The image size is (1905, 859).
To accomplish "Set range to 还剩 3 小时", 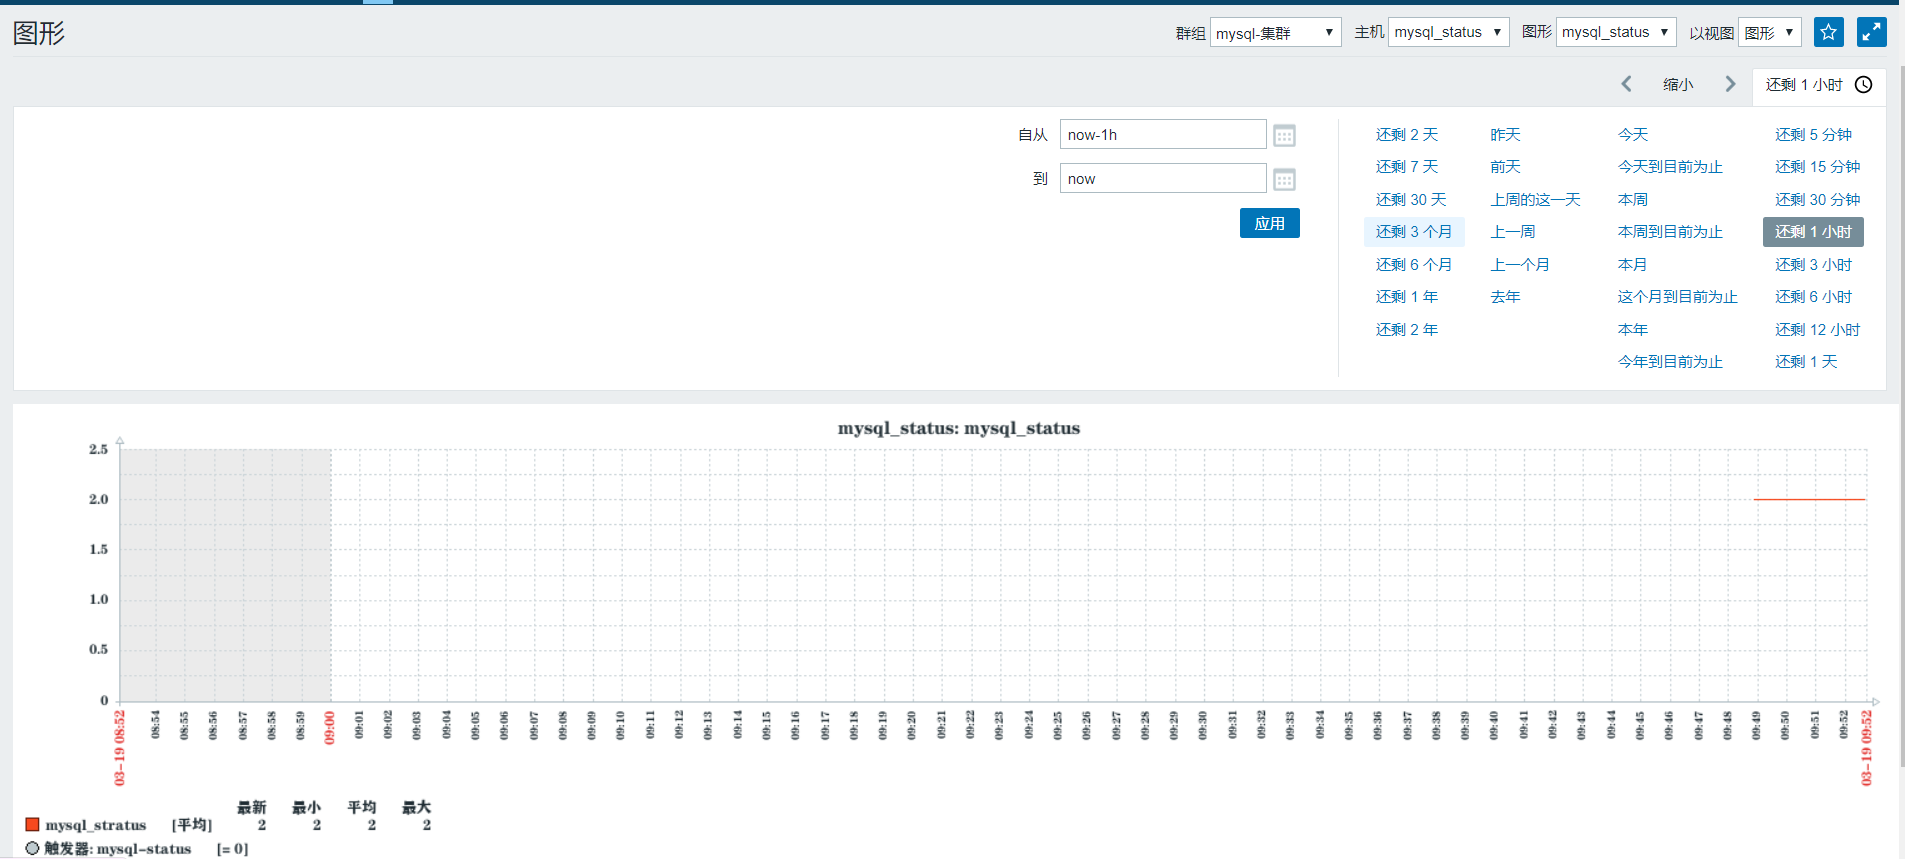I will click(1813, 265).
